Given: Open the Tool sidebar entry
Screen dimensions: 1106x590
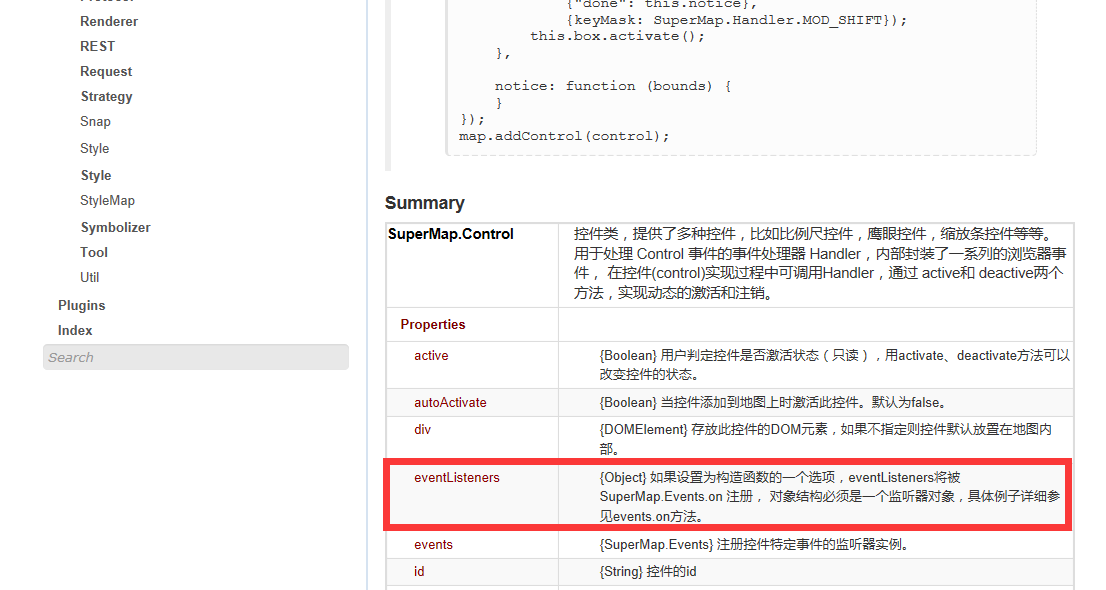Looking at the screenshot, I should pyautogui.click(x=94, y=253).
